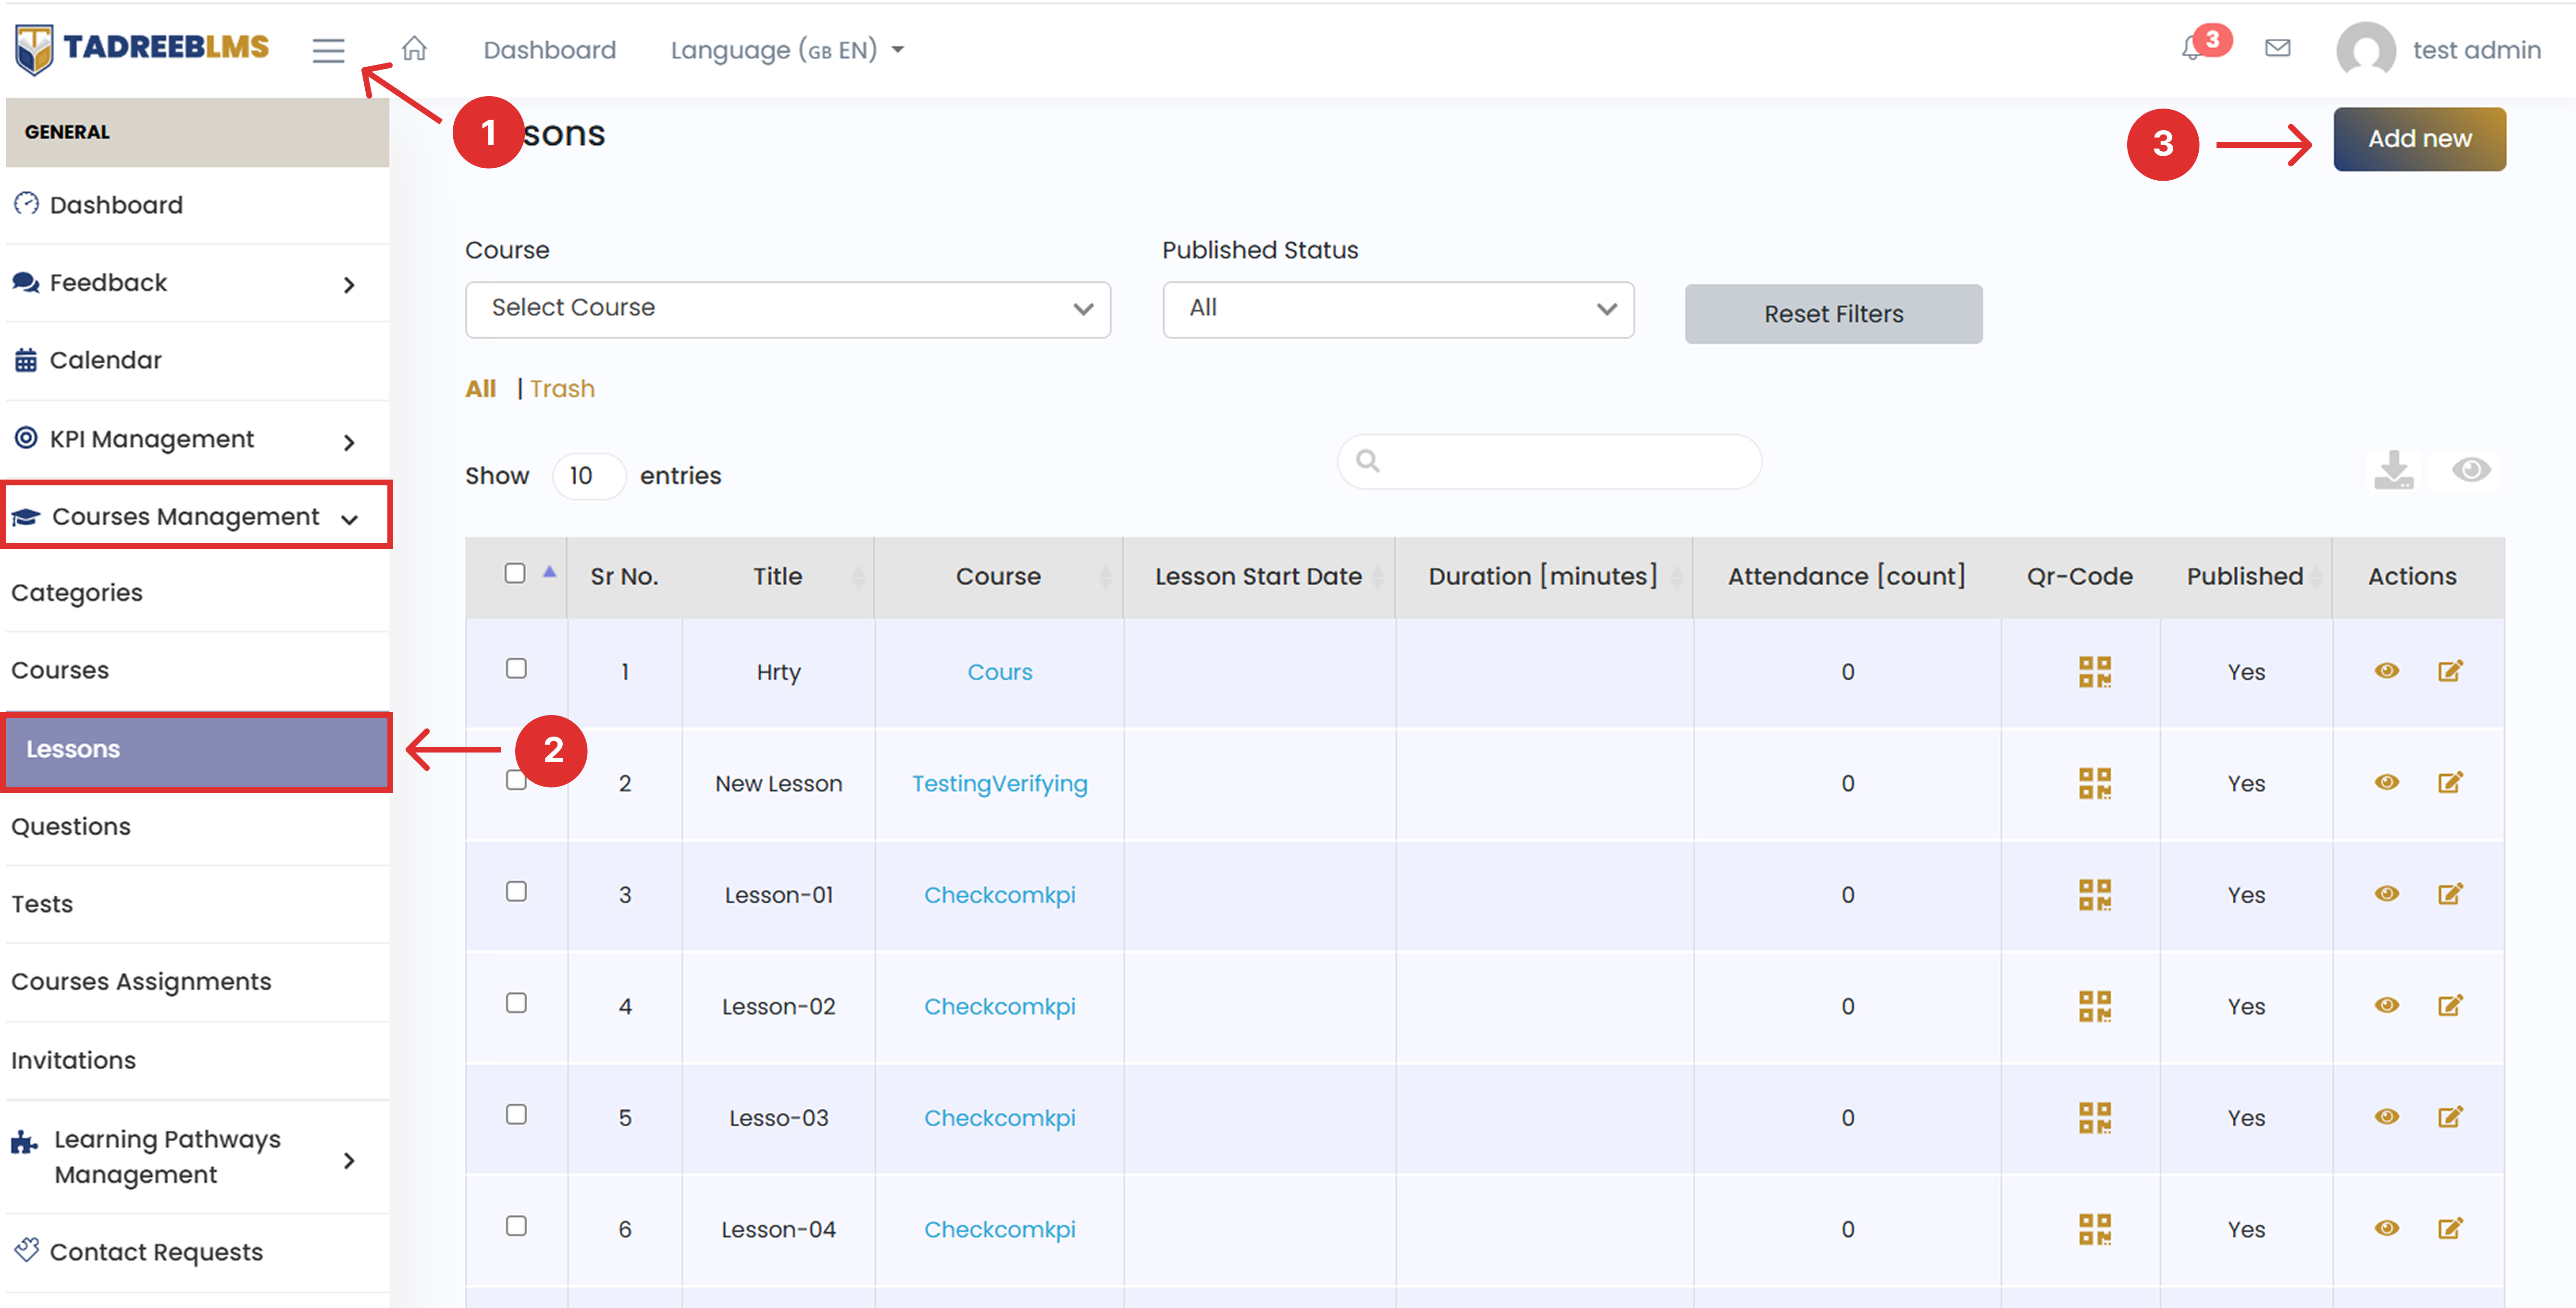The height and width of the screenshot is (1308, 2576).
Task: View Lesson-04 details eye icon
Action: pyautogui.click(x=2387, y=1228)
